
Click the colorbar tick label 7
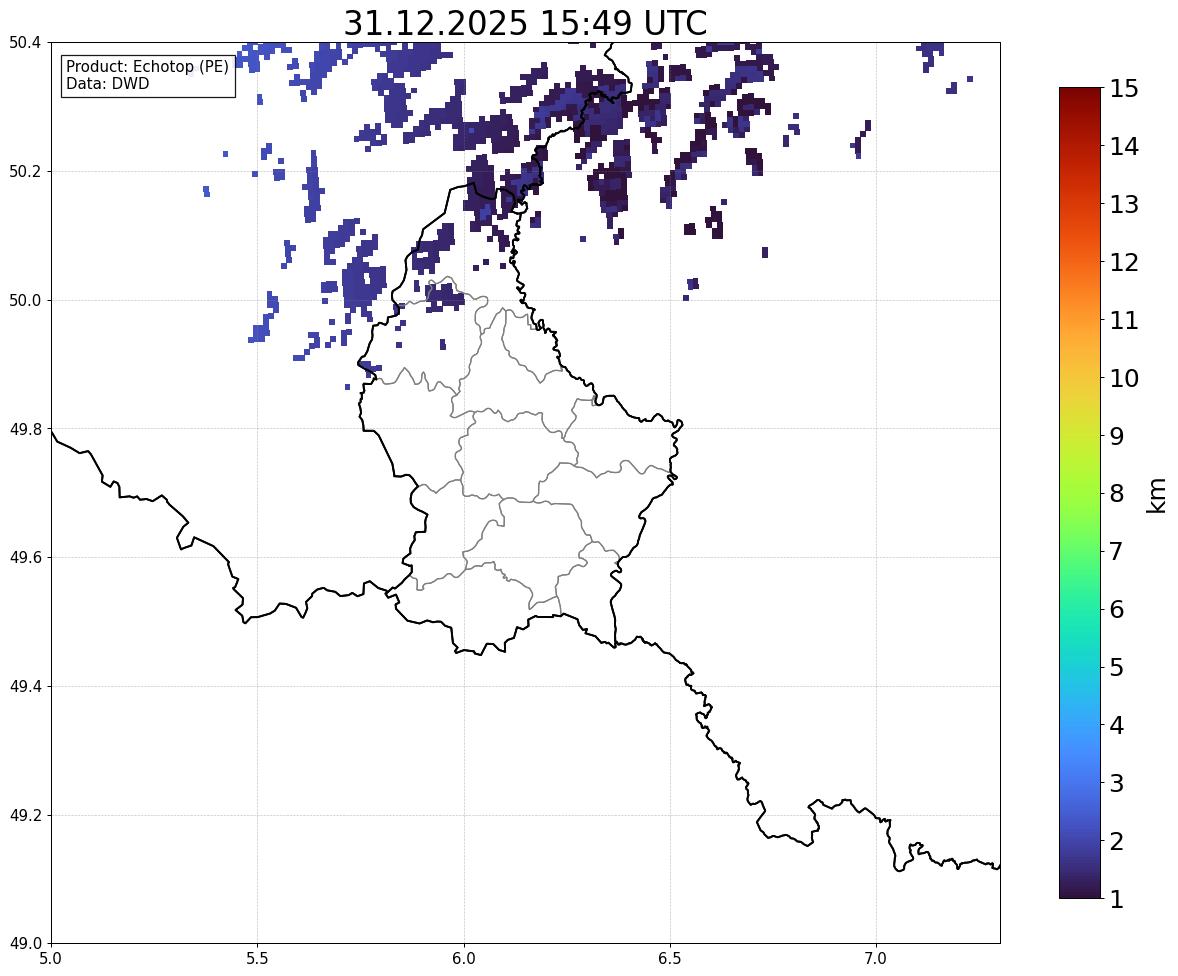click(x=1117, y=551)
